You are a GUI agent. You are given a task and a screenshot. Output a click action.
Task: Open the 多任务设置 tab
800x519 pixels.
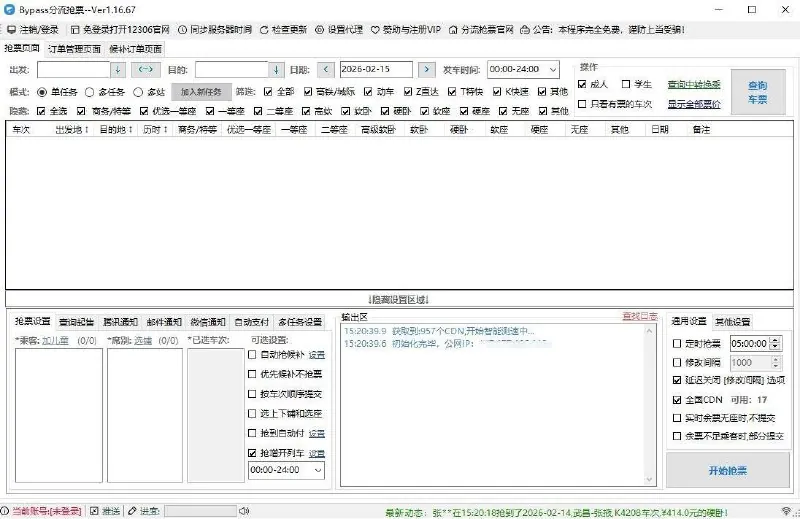(300, 322)
